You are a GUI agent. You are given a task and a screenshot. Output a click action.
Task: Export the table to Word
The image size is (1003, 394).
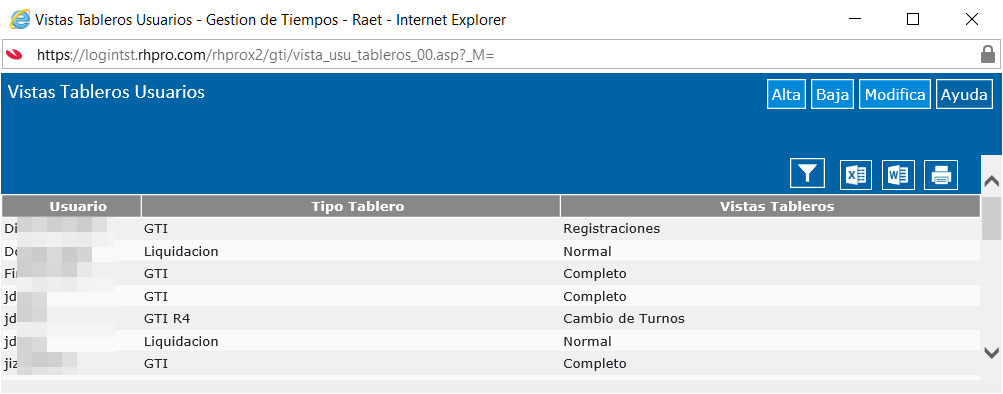click(x=899, y=175)
